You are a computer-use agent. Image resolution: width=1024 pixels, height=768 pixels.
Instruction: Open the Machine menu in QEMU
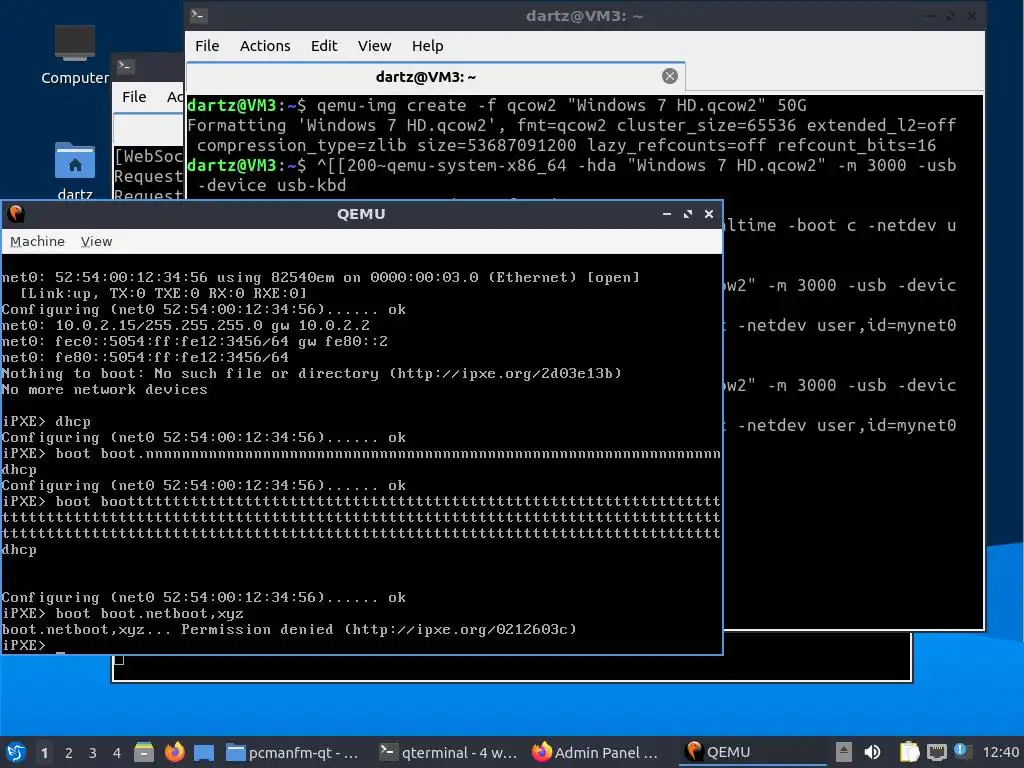pyautogui.click(x=37, y=241)
